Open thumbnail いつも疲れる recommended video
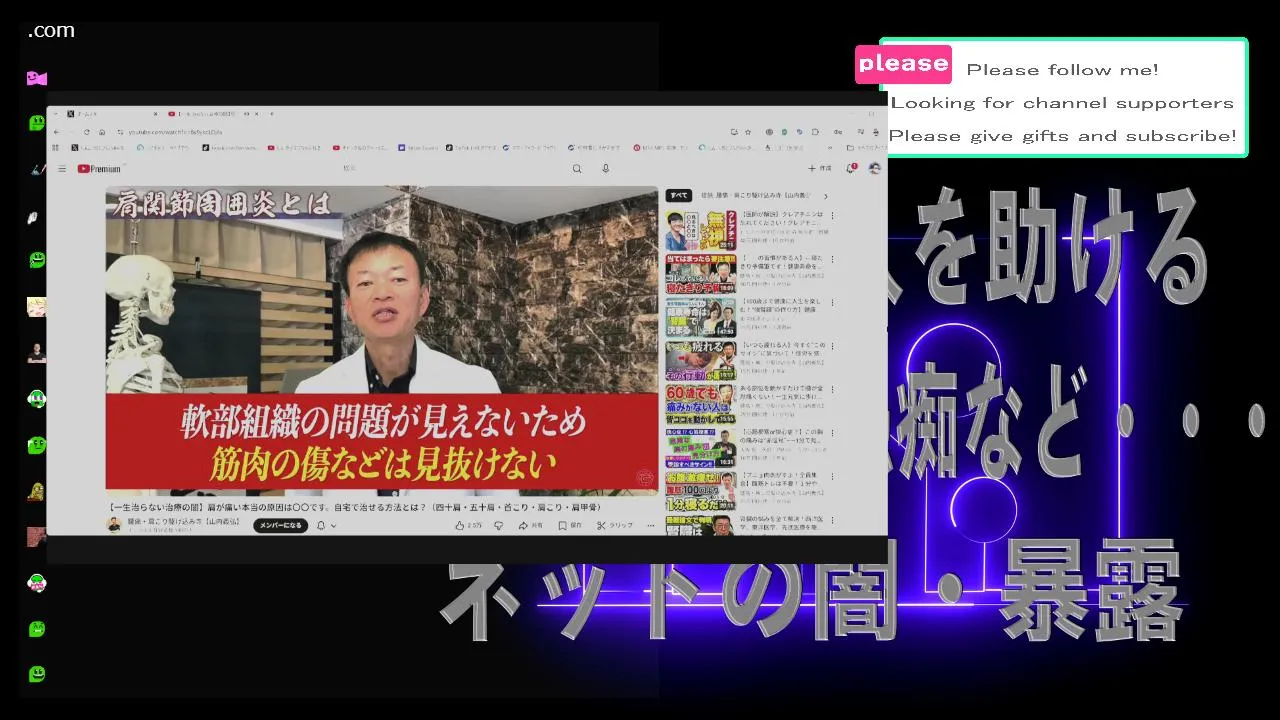1280x720 pixels. (701, 360)
